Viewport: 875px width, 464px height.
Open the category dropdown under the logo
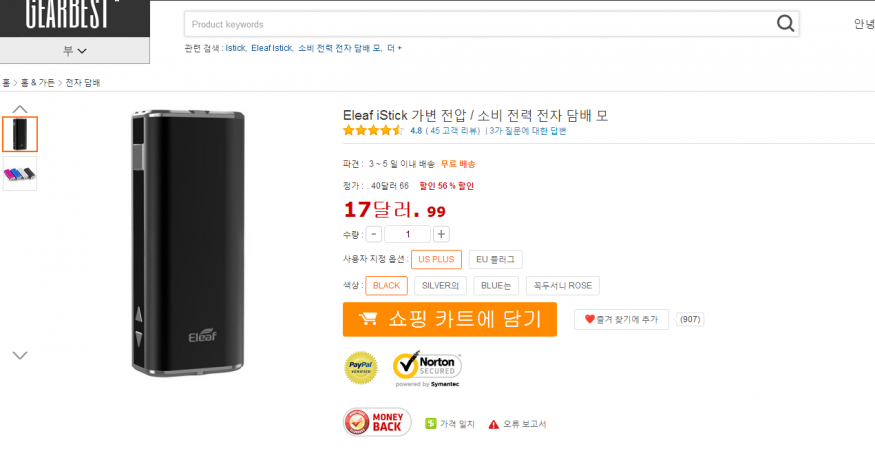tap(75, 50)
